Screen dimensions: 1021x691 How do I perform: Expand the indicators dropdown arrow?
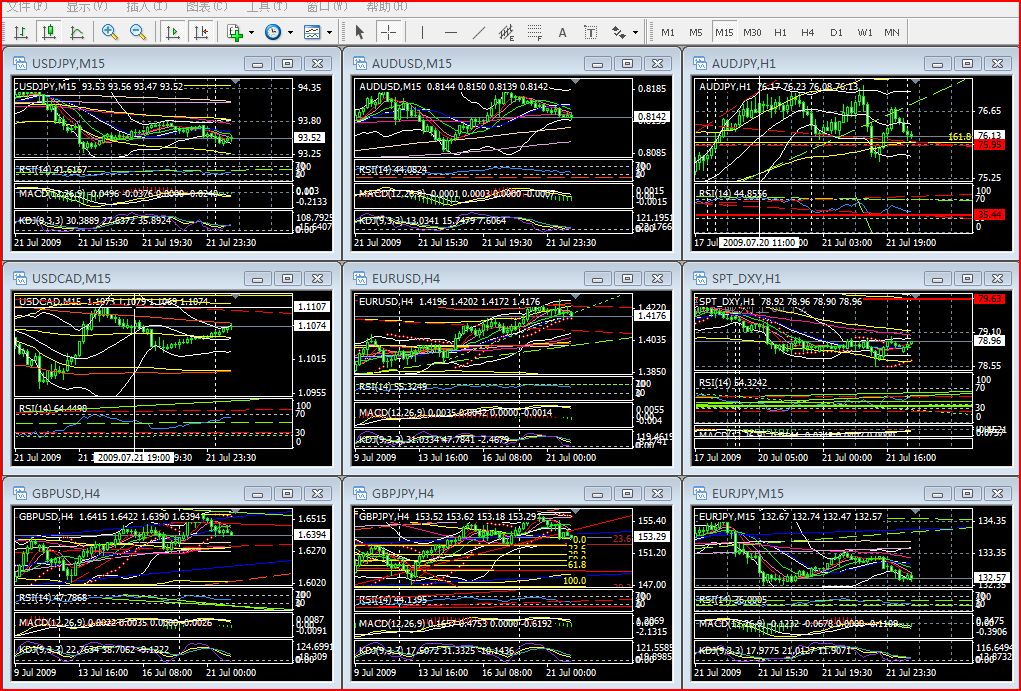251,32
